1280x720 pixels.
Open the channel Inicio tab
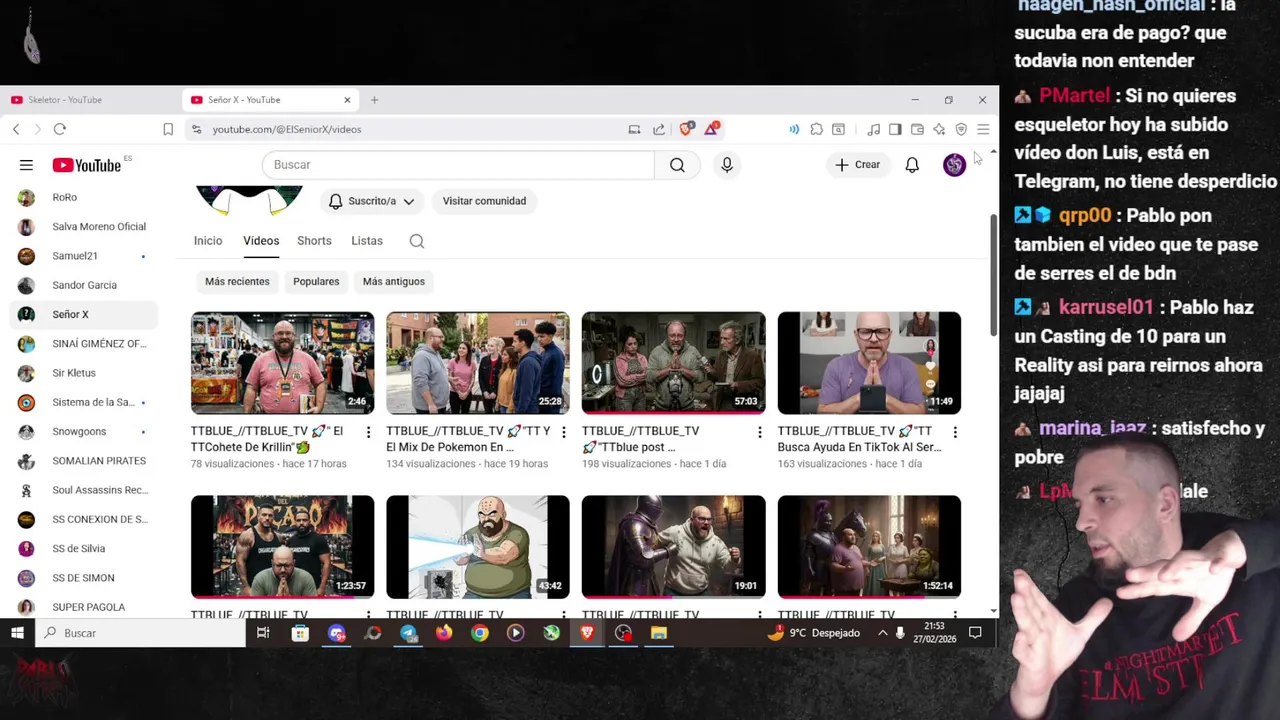click(x=208, y=241)
